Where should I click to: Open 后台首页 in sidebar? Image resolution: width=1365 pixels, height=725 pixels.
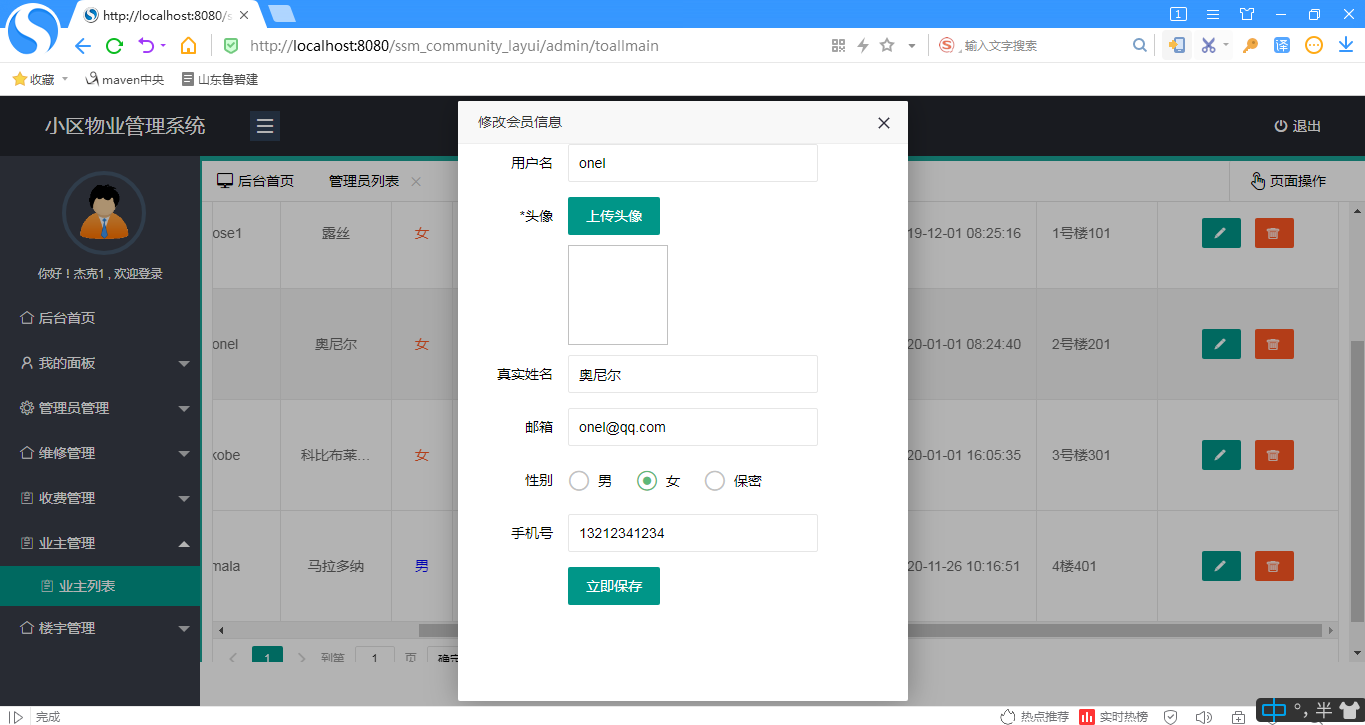coord(100,318)
